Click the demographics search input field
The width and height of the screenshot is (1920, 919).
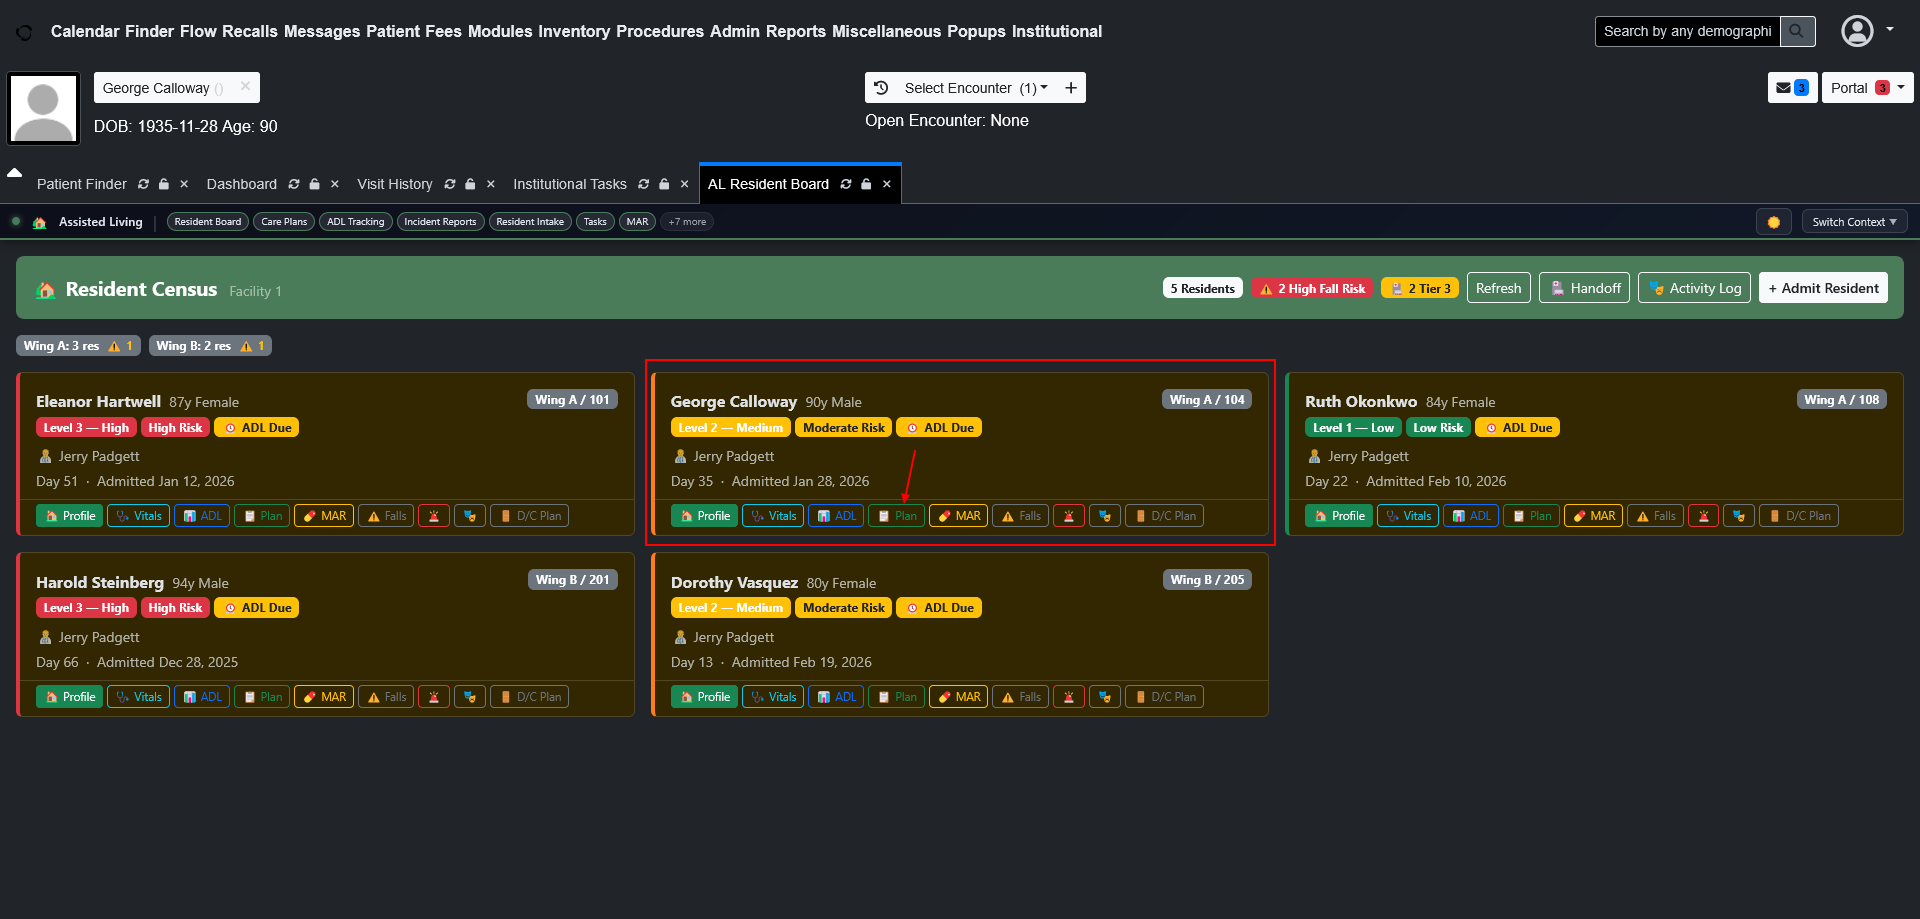click(1686, 31)
